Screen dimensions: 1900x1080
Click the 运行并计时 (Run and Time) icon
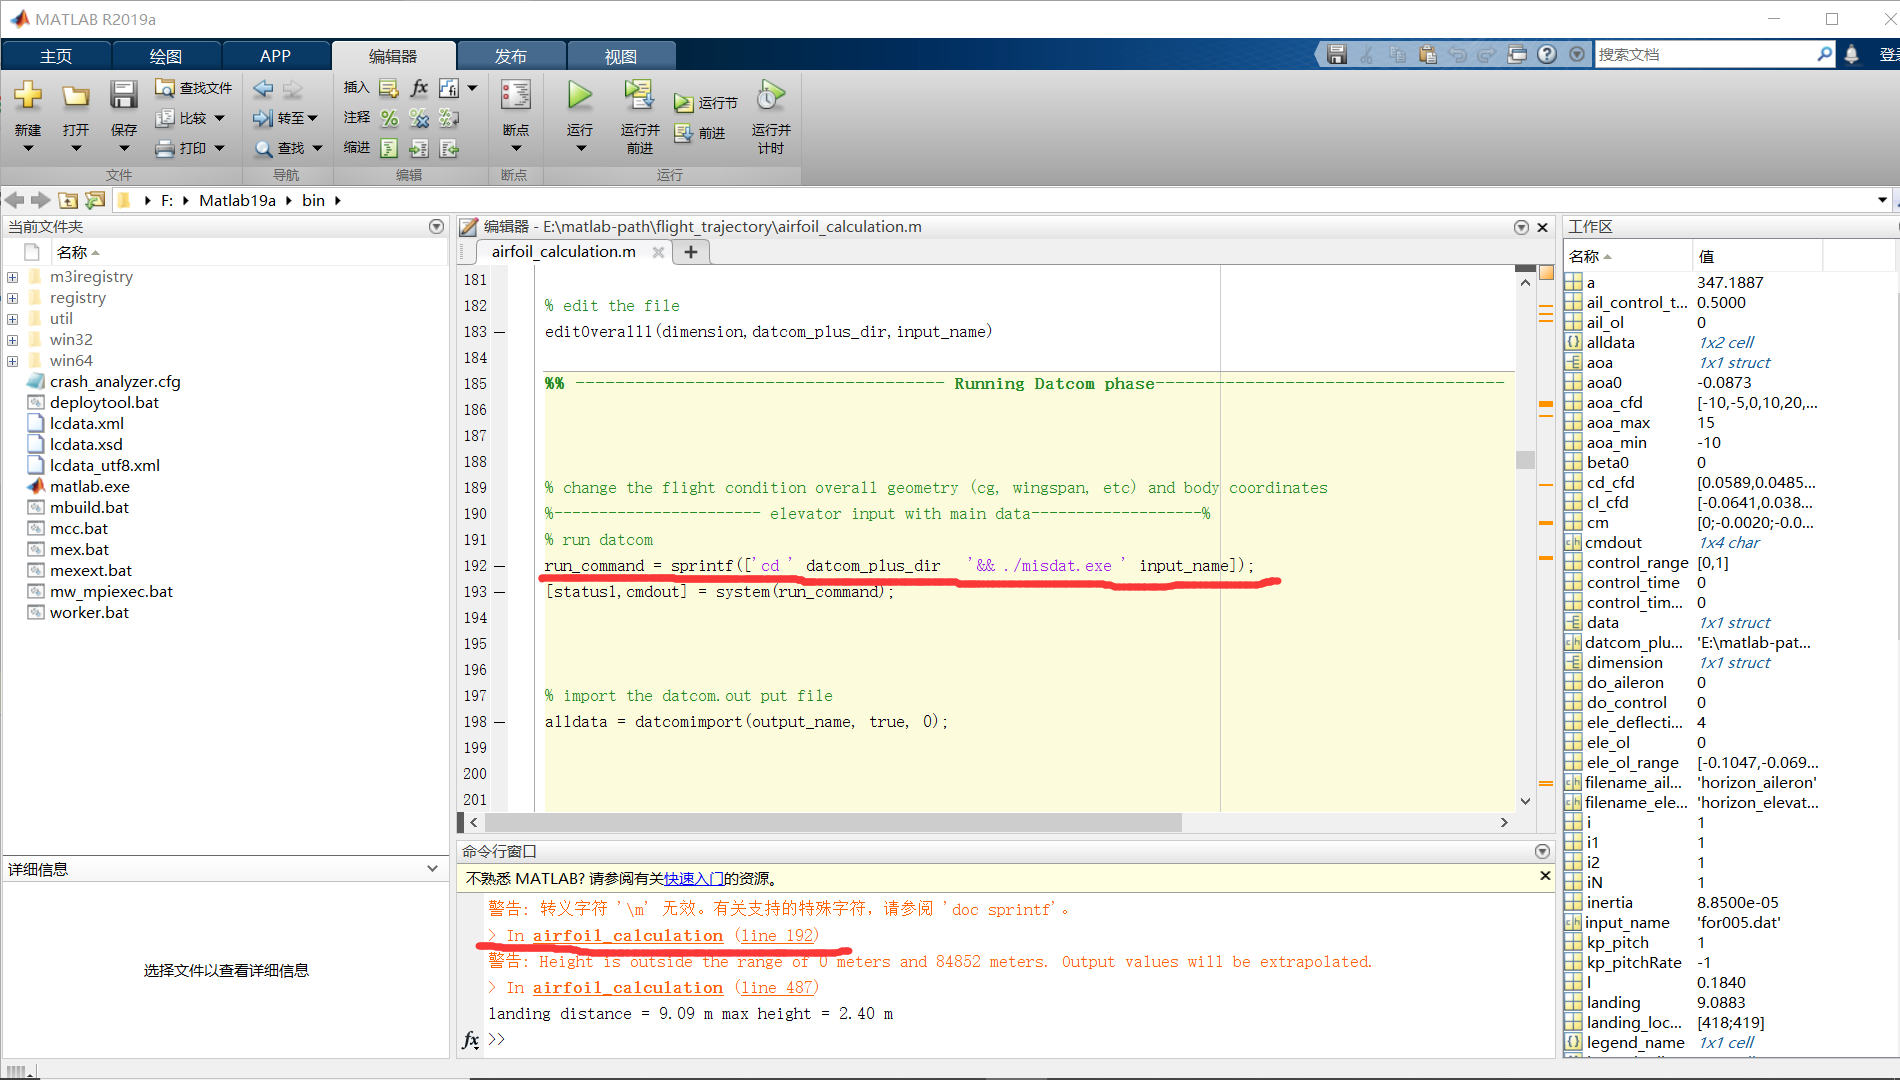coord(771,96)
